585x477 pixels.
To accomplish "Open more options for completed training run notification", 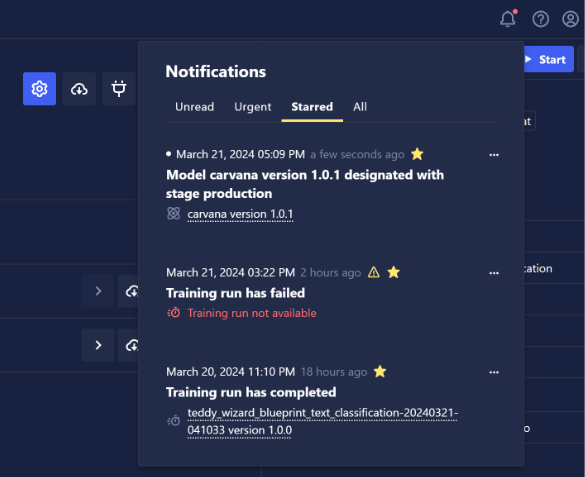I will [x=494, y=372].
